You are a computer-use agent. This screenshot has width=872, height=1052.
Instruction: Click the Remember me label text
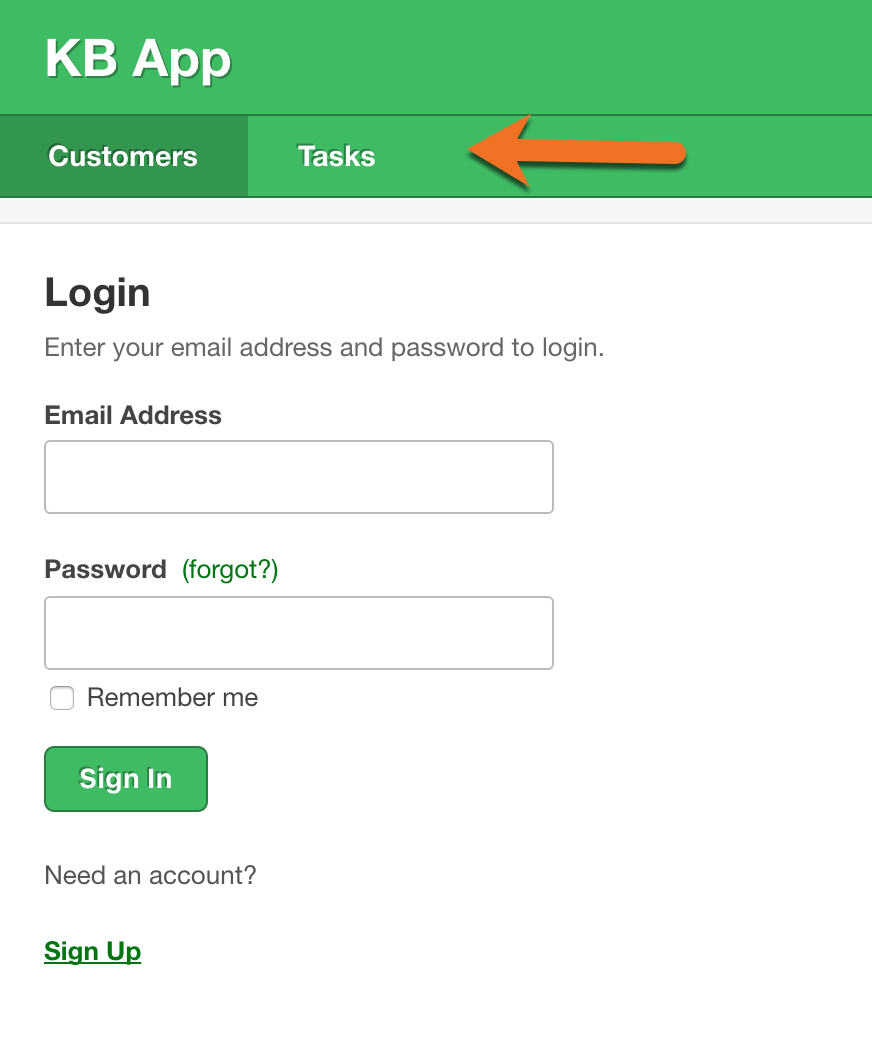pos(172,698)
